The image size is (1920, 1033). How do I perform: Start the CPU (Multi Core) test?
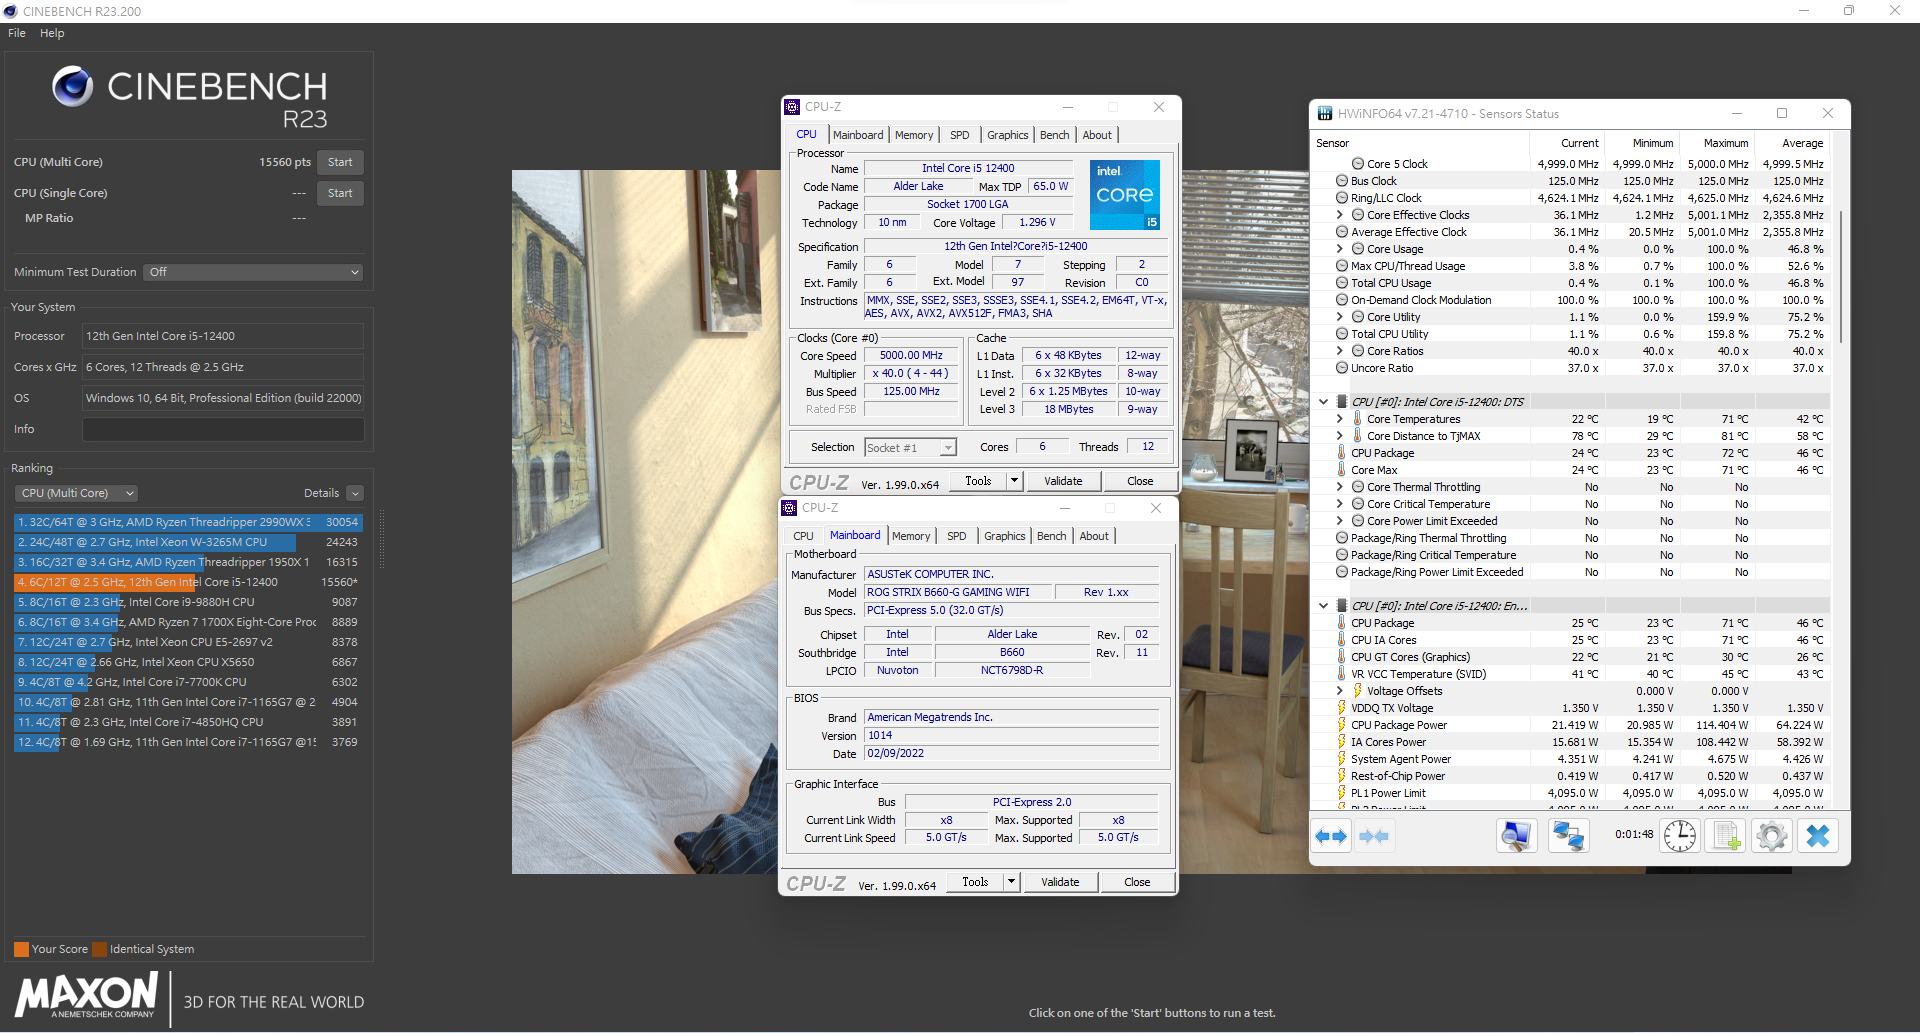click(340, 162)
